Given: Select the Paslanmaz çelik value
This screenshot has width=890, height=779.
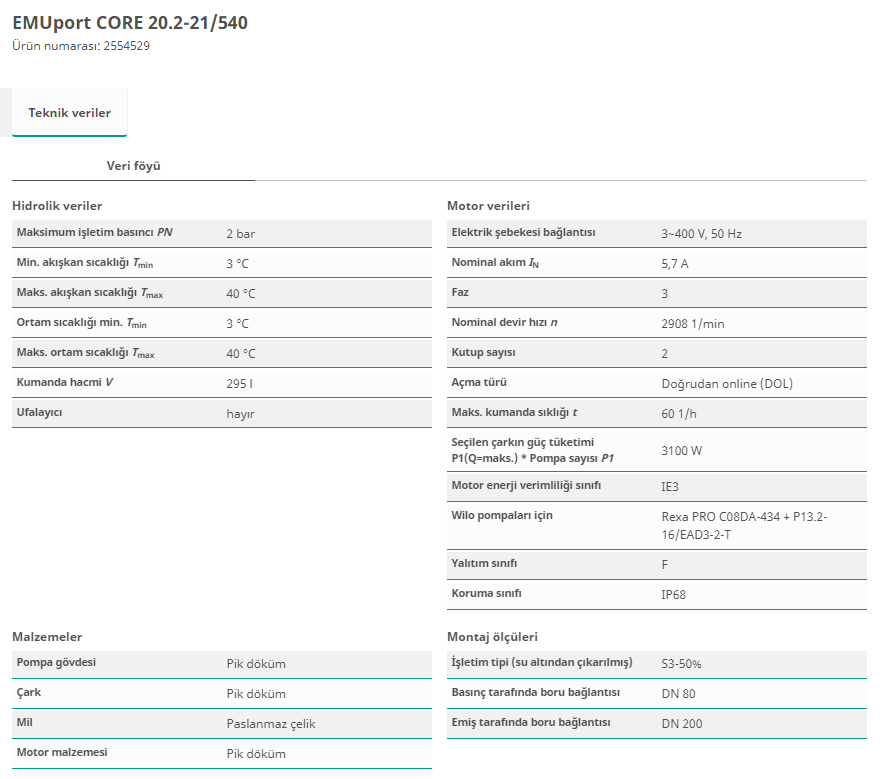Looking at the screenshot, I should pos(271,724).
